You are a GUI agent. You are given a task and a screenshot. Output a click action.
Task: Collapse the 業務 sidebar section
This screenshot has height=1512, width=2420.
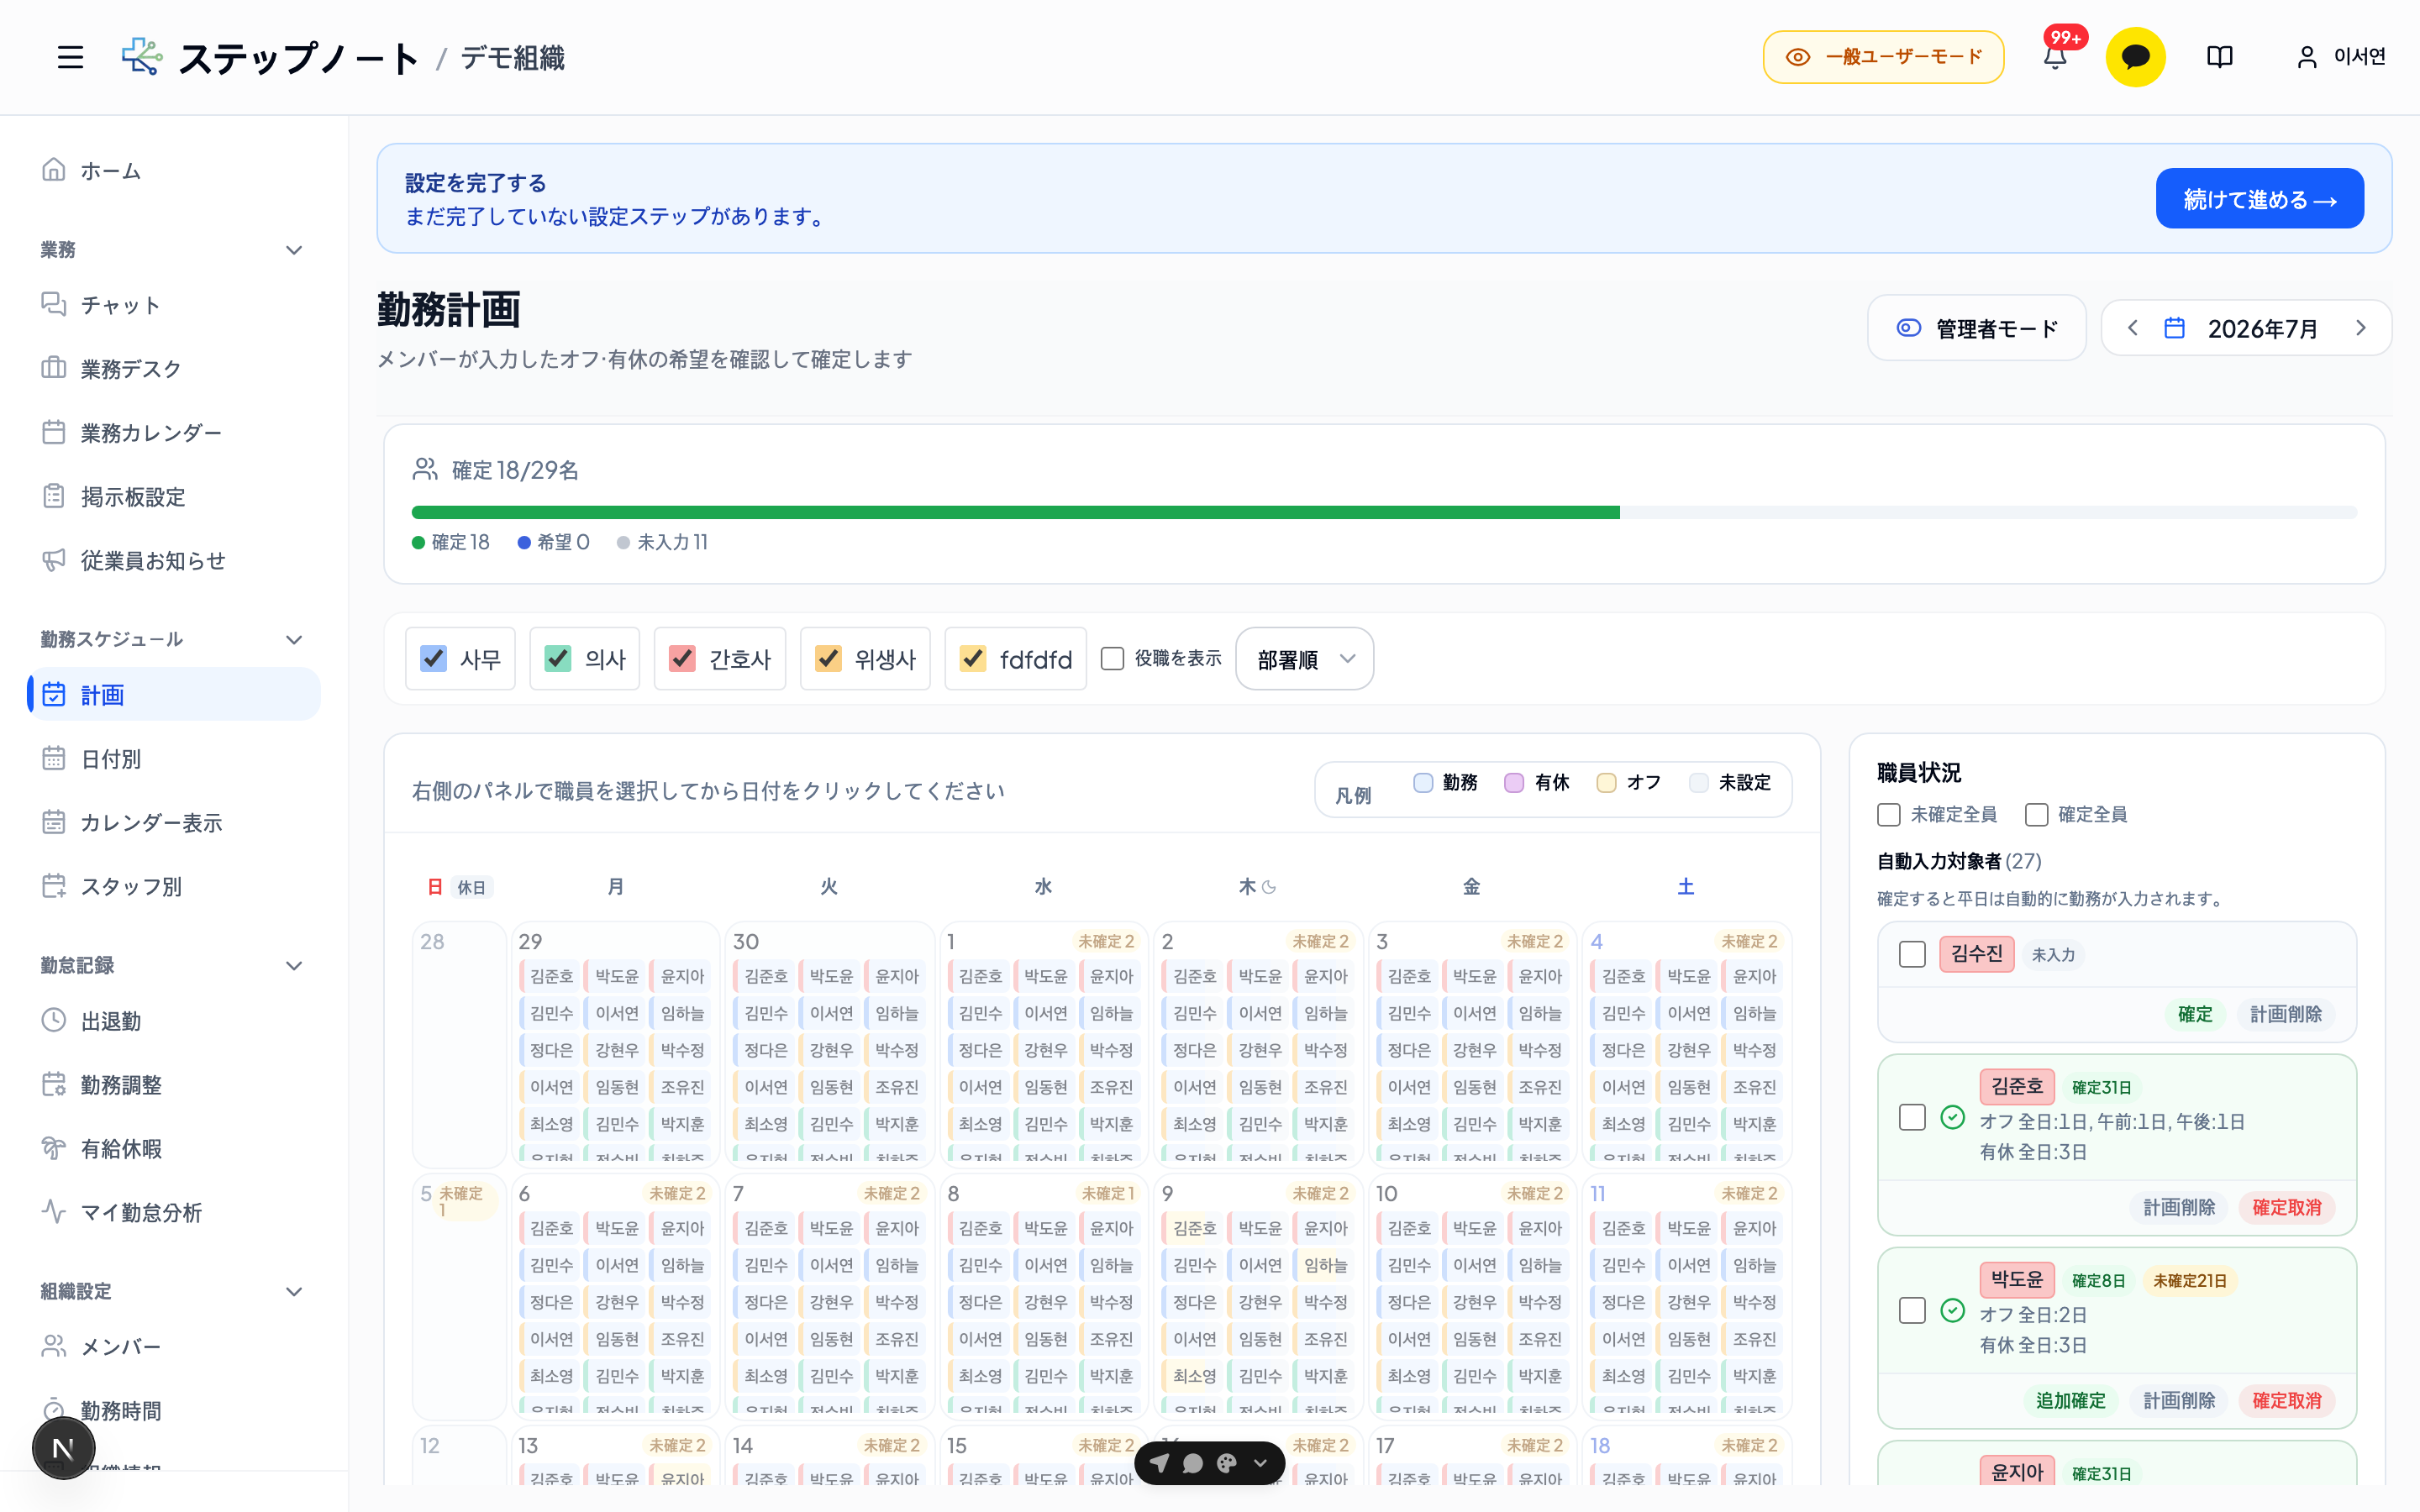pos(294,250)
